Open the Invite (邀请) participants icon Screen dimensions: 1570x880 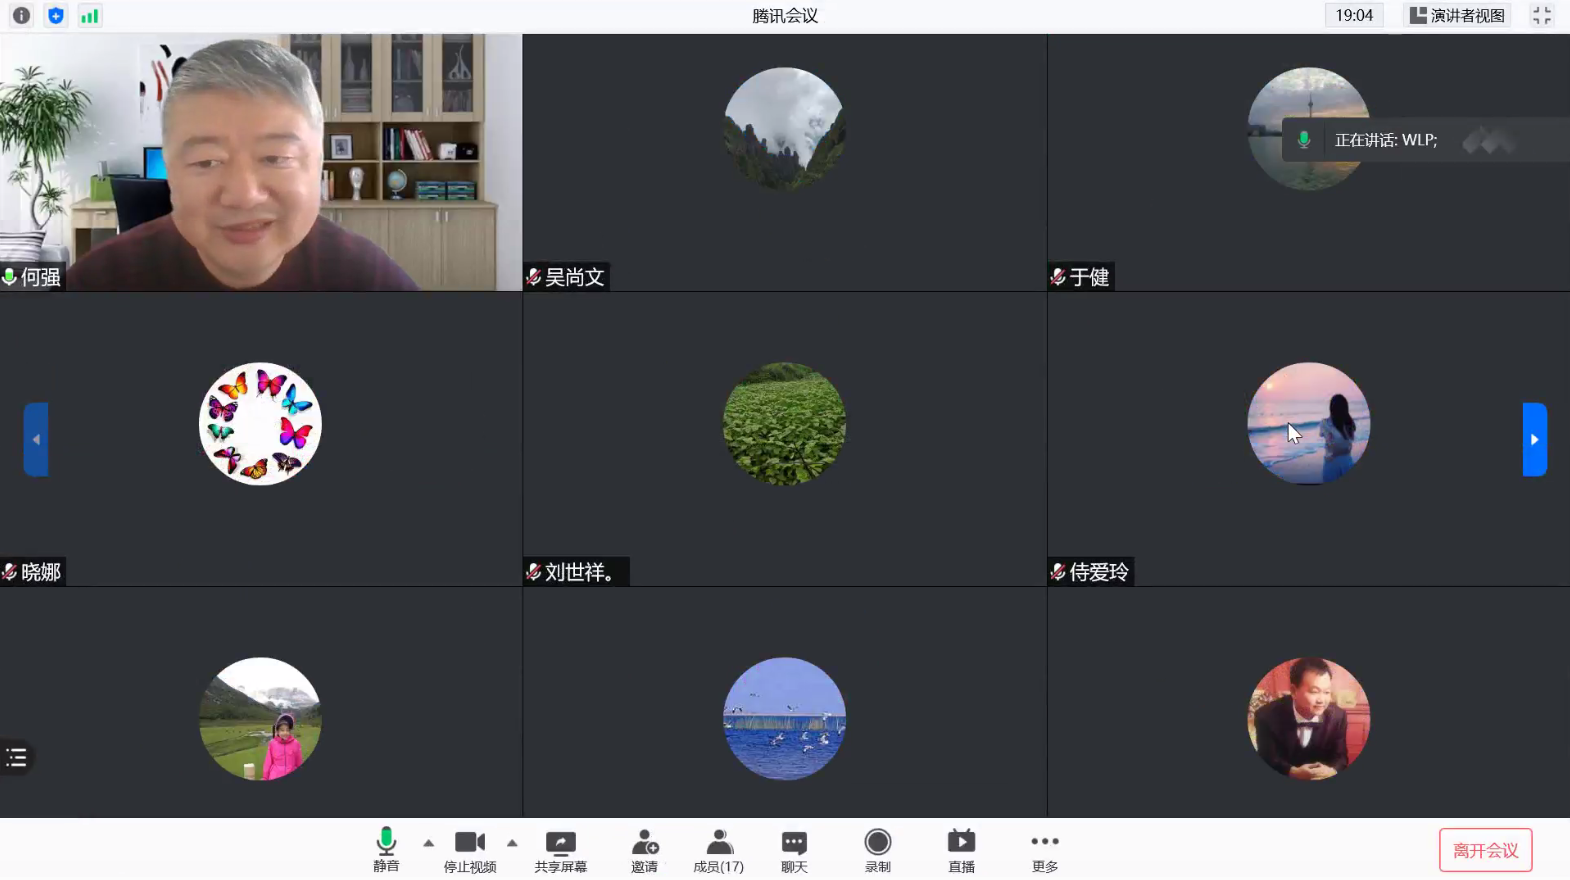645,851
